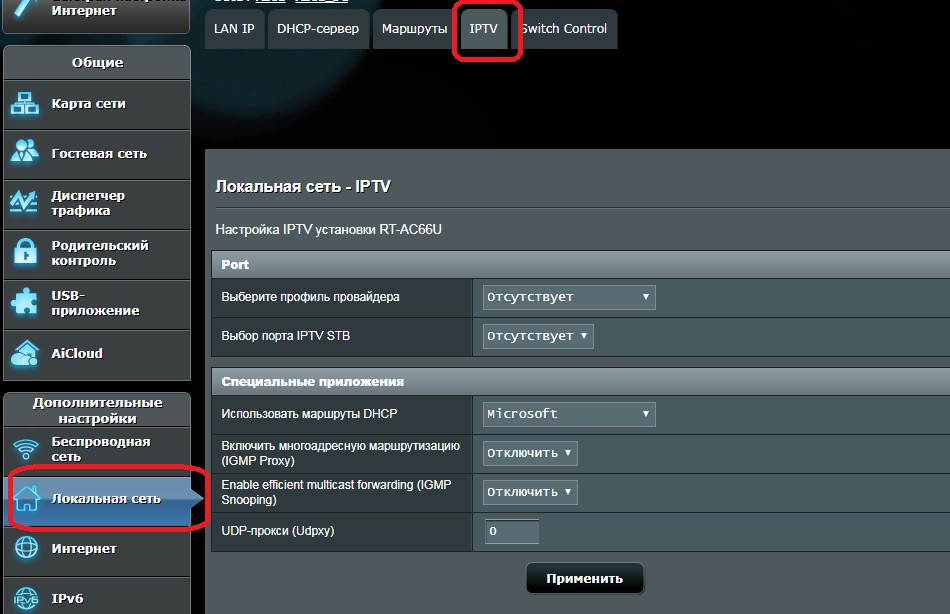Click the Быстрая настройка Интернет item at top
Image resolution: width=950 pixels, height=614 pixels.
96,16
